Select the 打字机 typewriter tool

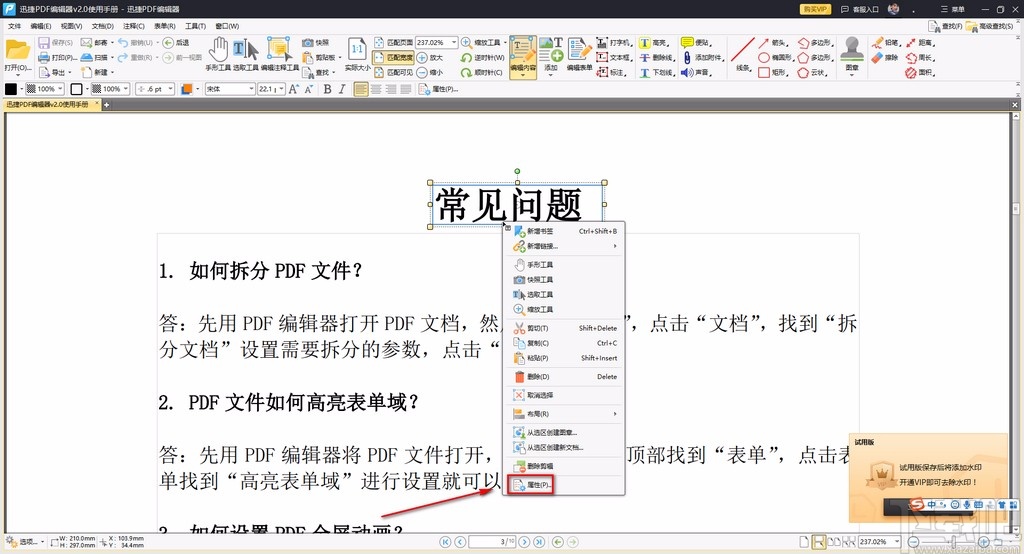[614, 42]
